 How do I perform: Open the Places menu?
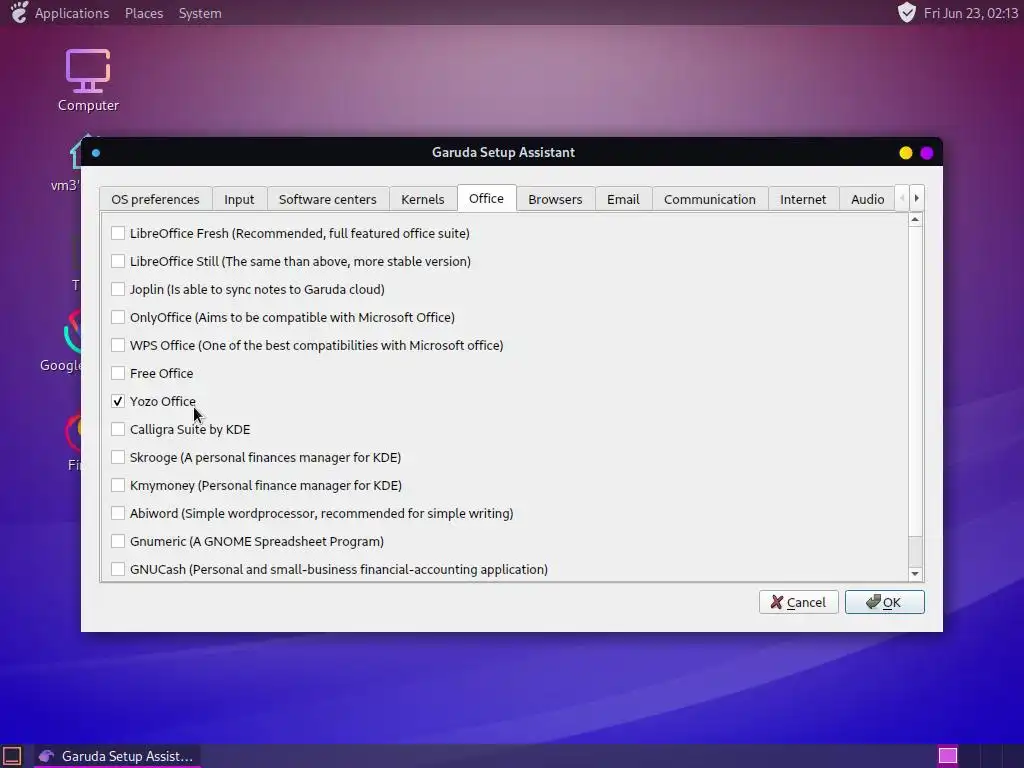pos(144,13)
